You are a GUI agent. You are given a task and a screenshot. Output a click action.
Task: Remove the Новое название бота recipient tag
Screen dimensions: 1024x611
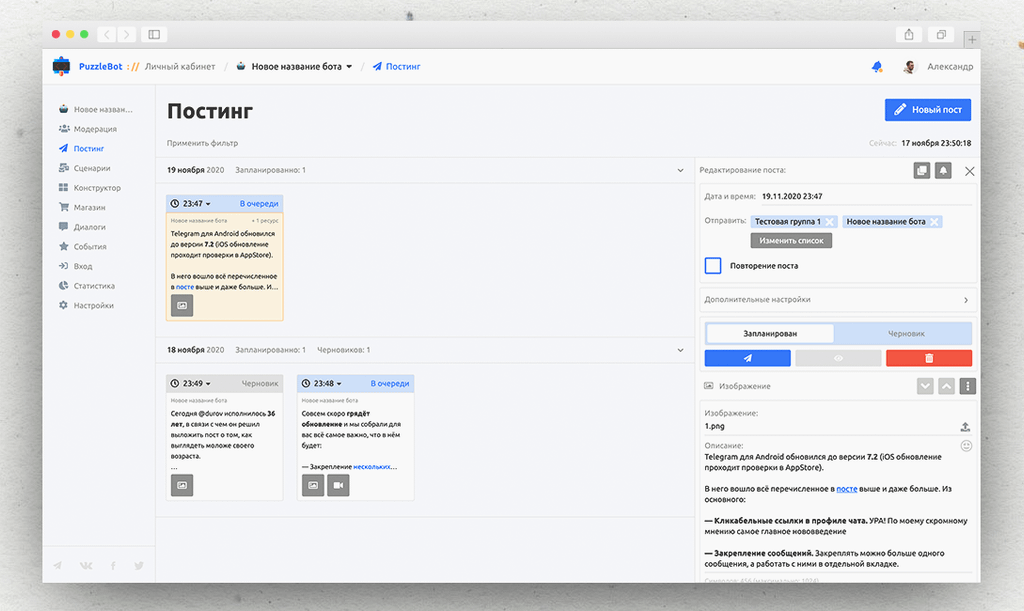click(x=935, y=222)
